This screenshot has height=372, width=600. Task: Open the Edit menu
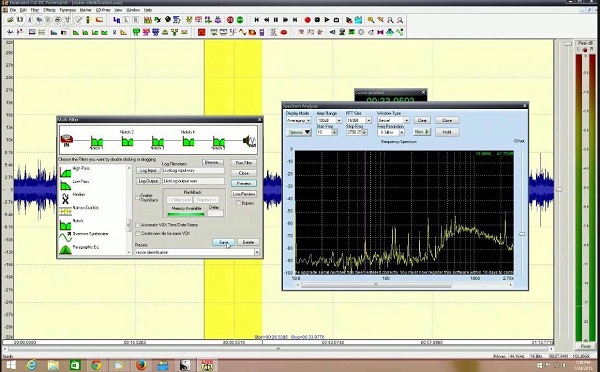tap(23, 10)
